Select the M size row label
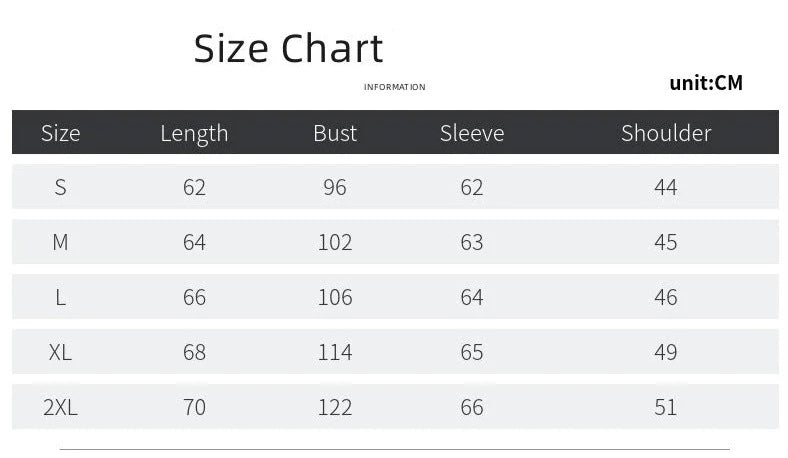The width and height of the screenshot is (788, 458). [60, 242]
